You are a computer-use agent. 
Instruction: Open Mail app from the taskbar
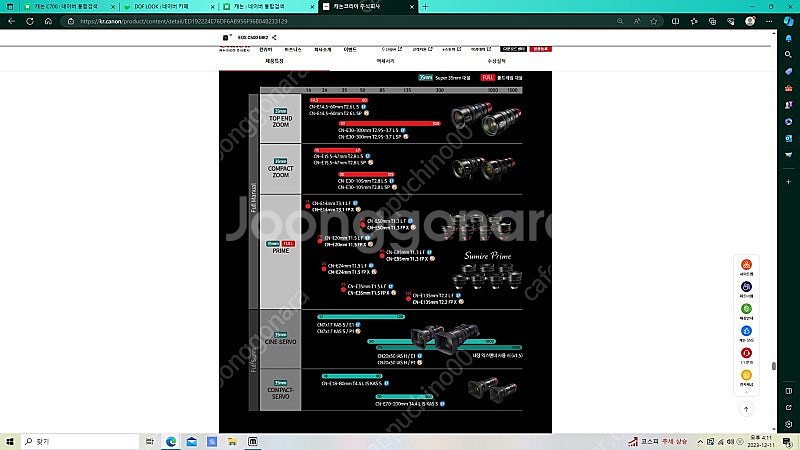[191, 441]
